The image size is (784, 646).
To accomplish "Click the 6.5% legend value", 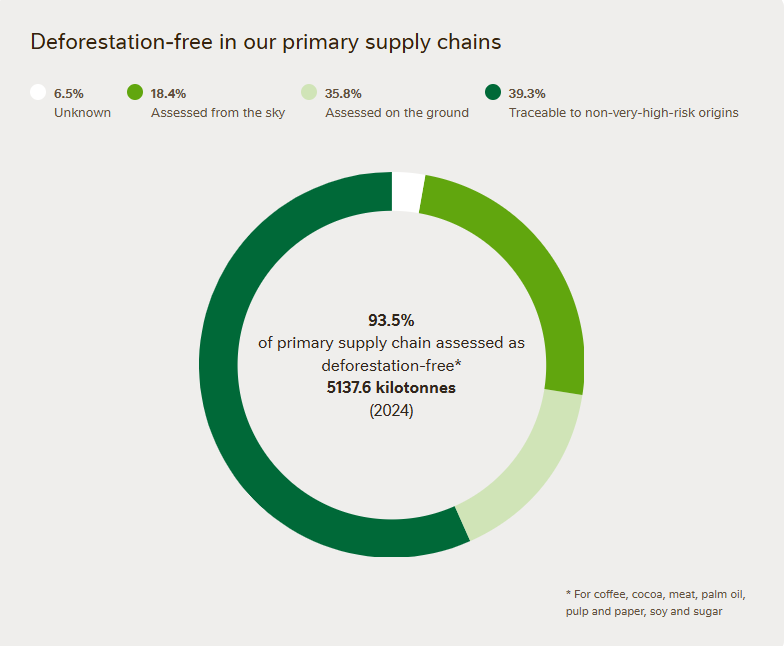I will click(x=69, y=94).
